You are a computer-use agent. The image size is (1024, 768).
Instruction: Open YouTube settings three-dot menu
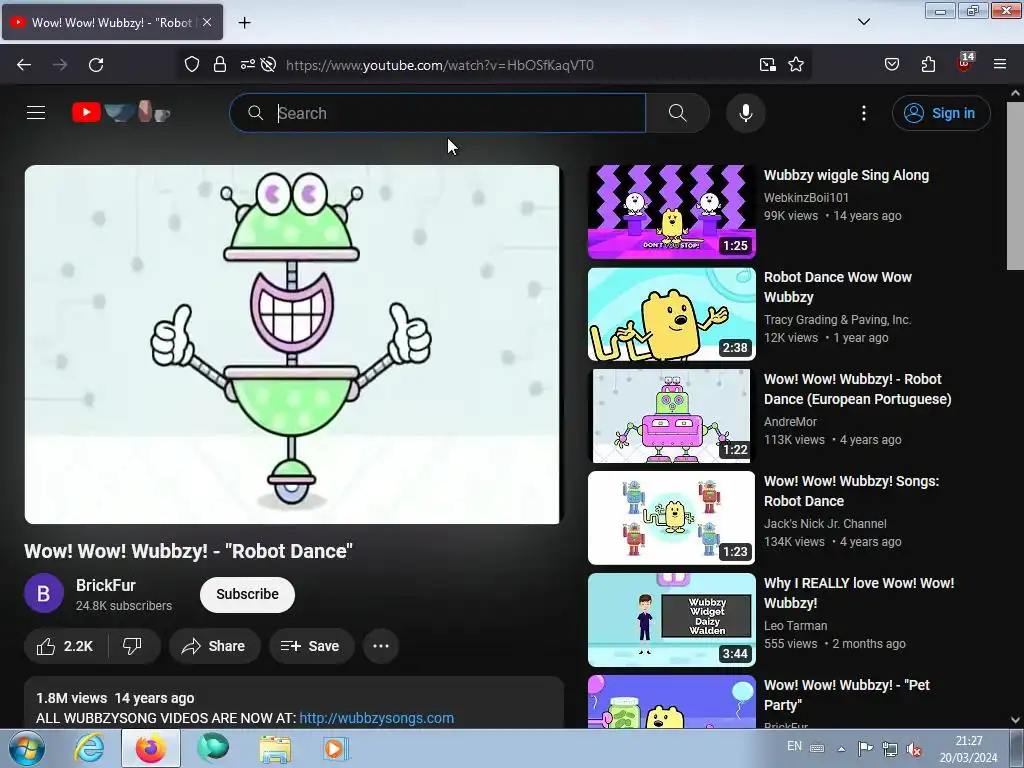coord(863,113)
